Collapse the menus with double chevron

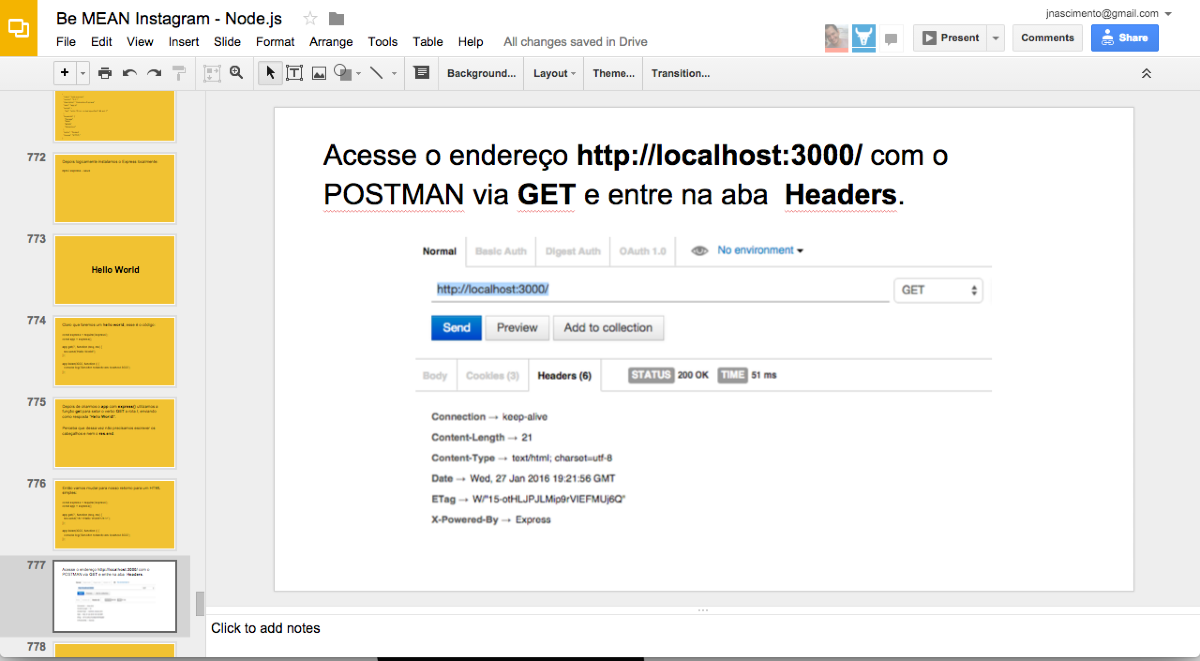click(1147, 73)
